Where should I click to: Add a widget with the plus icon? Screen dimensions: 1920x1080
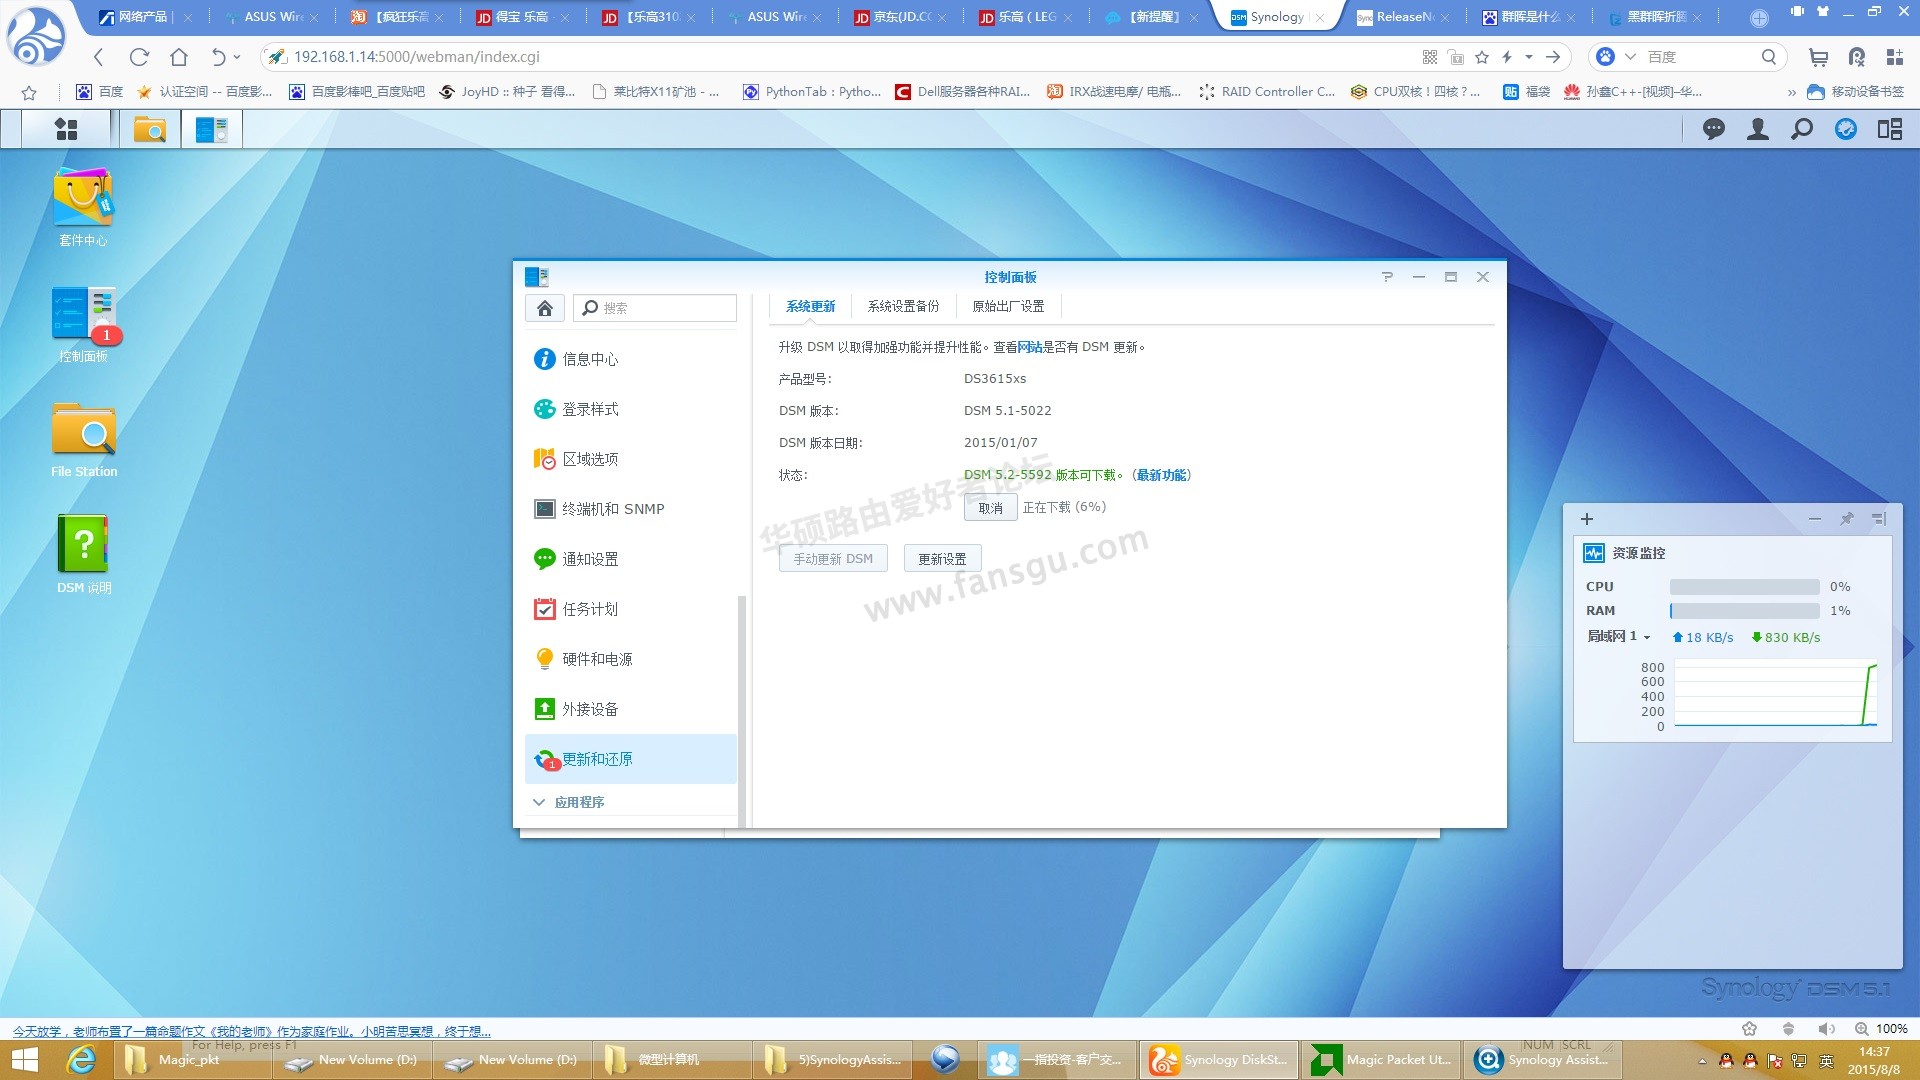(1587, 519)
